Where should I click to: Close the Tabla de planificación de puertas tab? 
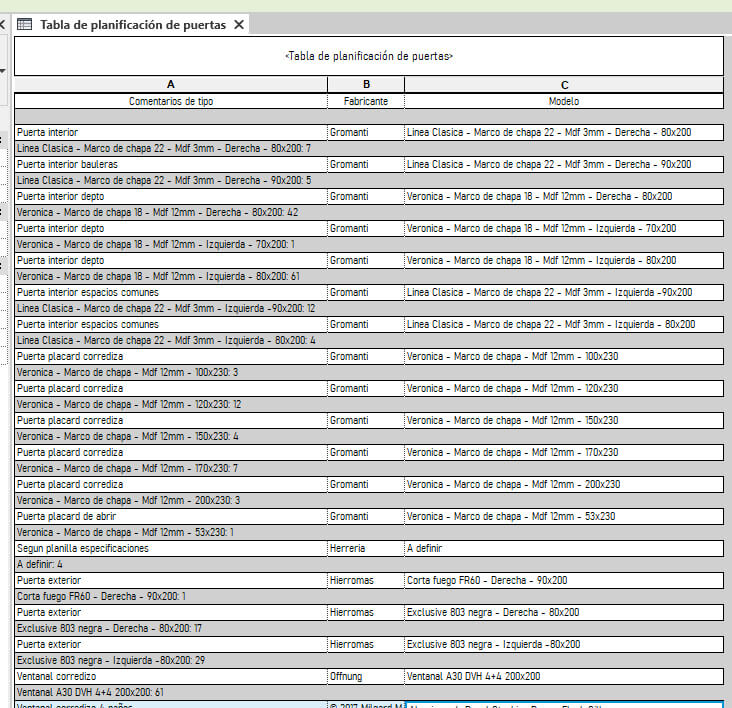click(x=239, y=25)
